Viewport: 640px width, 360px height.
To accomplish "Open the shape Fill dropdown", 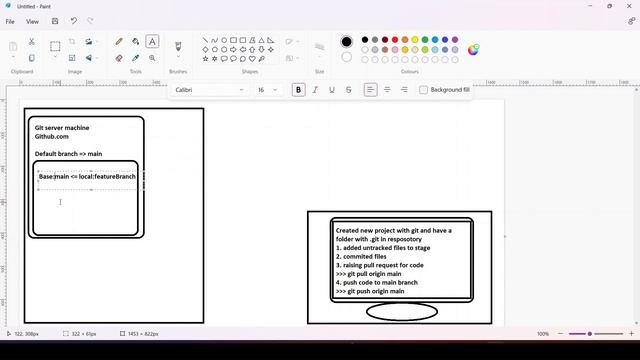I will (x=292, y=58).
